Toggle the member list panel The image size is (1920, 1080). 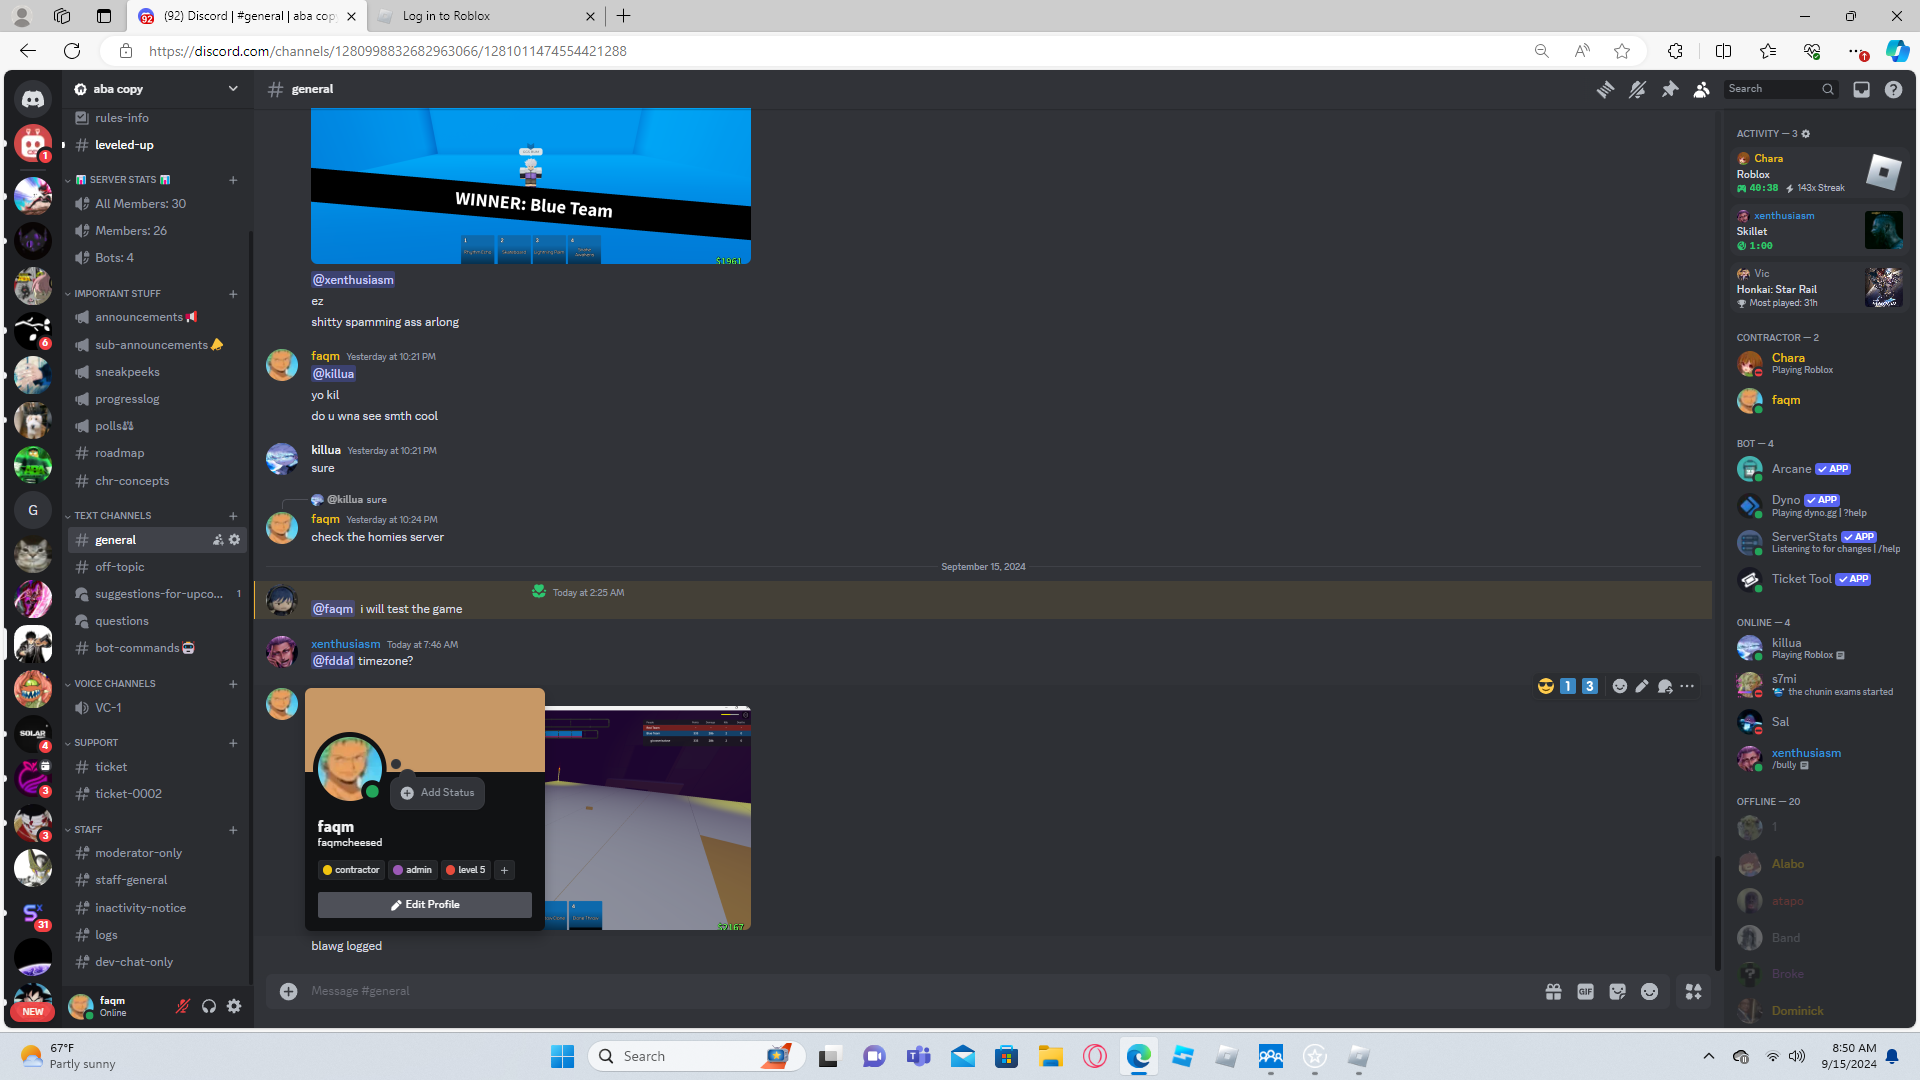pyautogui.click(x=1702, y=89)
